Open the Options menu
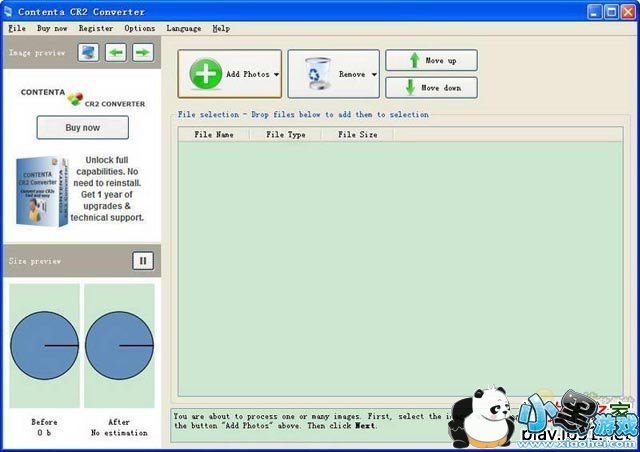The width and height of the screenshot is (640, 452). point(140,28)
